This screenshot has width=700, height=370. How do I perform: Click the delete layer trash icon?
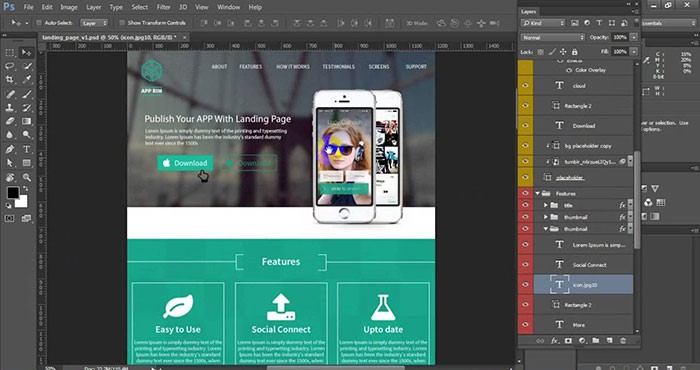(x=623, y=341)
